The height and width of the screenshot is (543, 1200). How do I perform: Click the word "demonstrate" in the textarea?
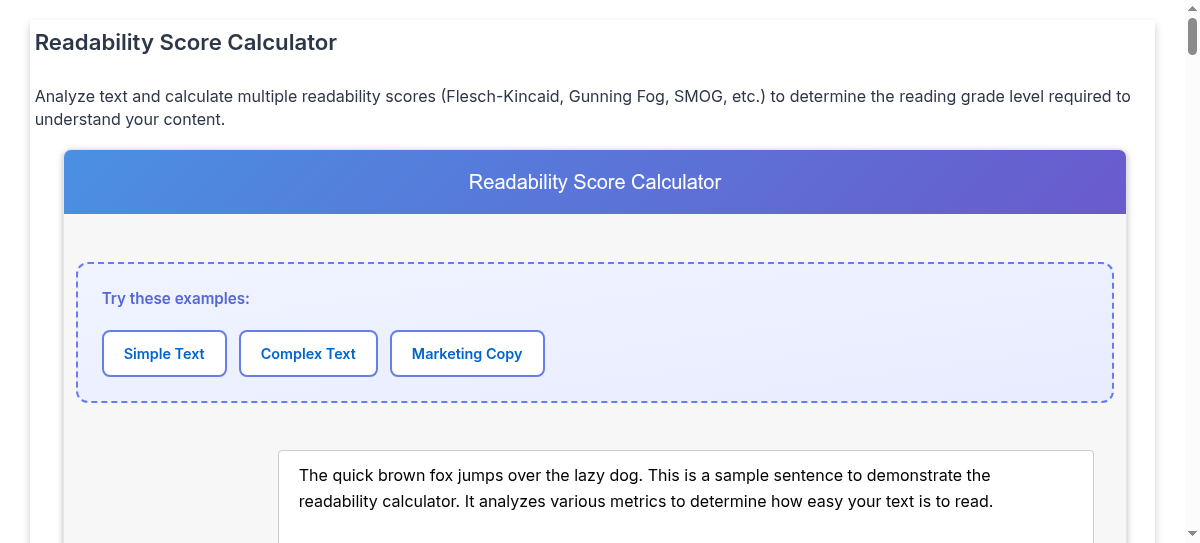click(913, 475)
